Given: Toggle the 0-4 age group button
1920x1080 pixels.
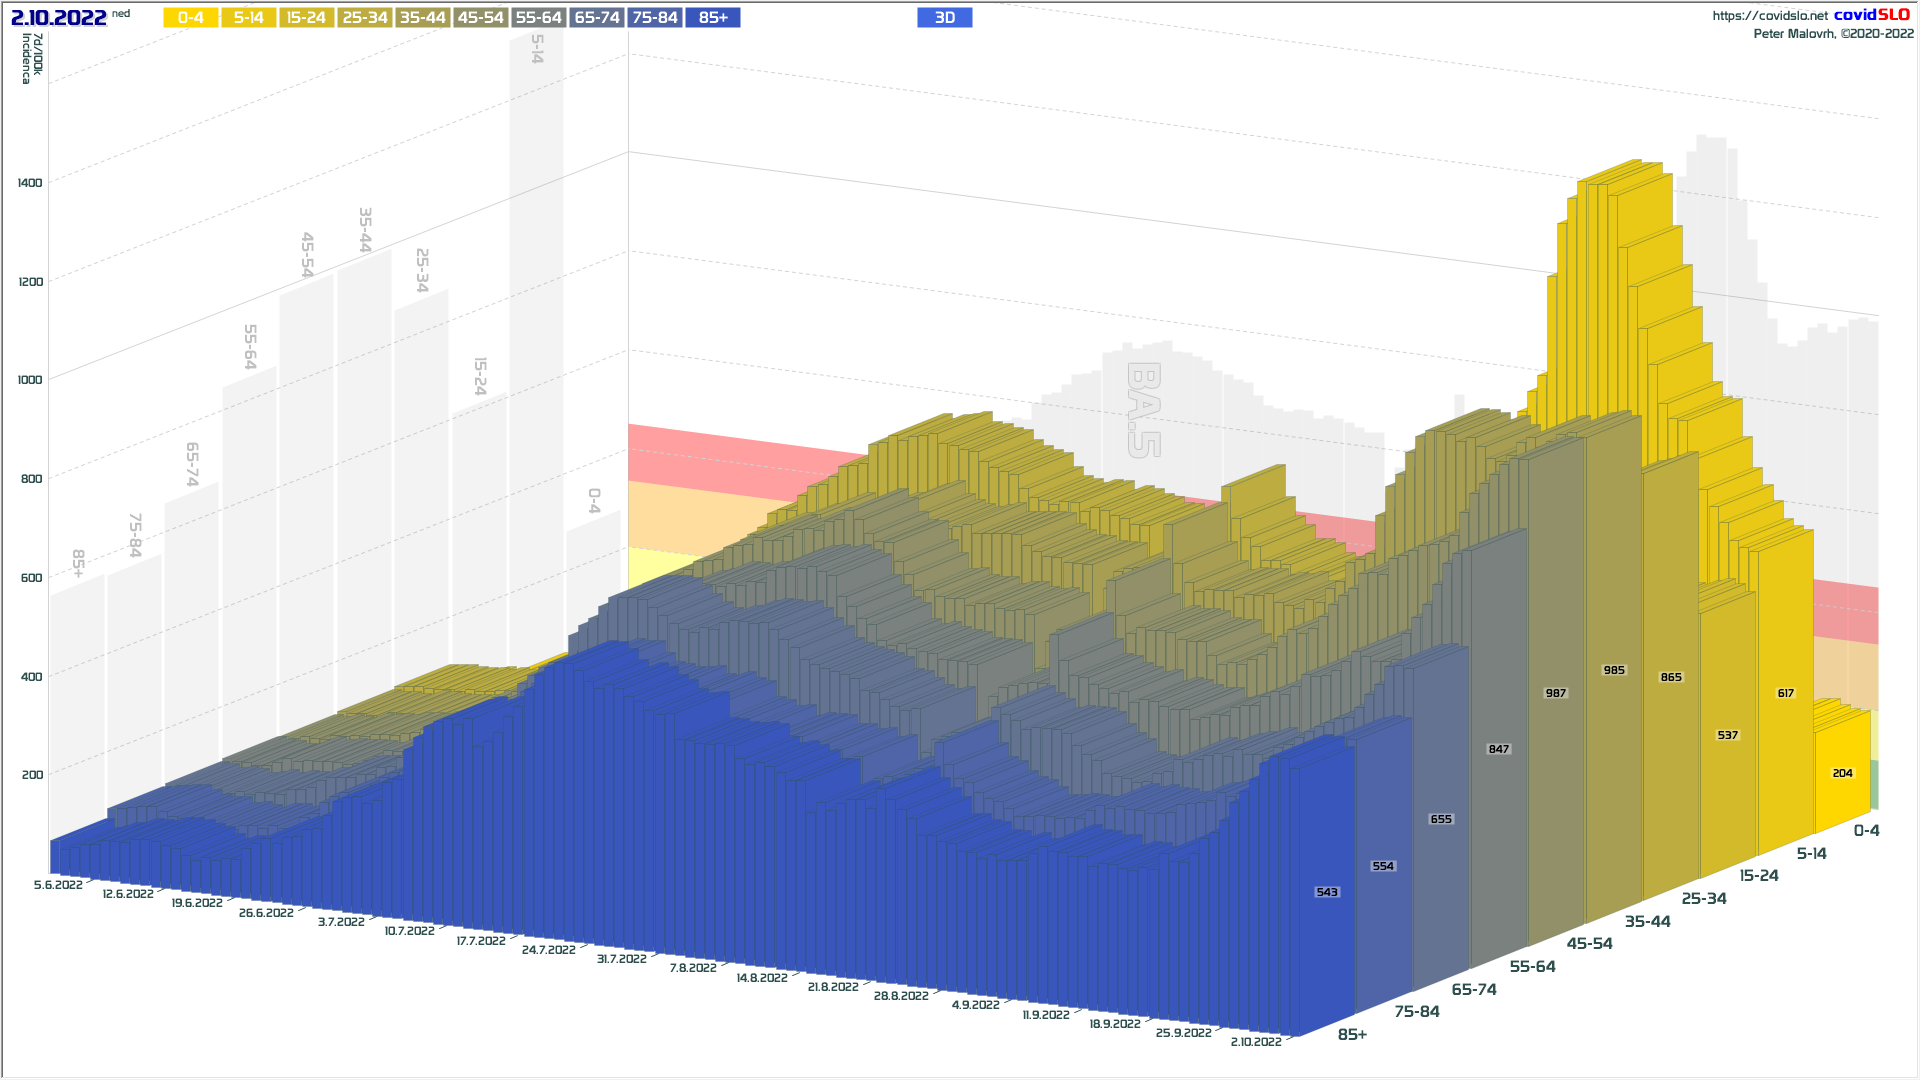Looking at the screenshot, I should [x=191, y=18].
